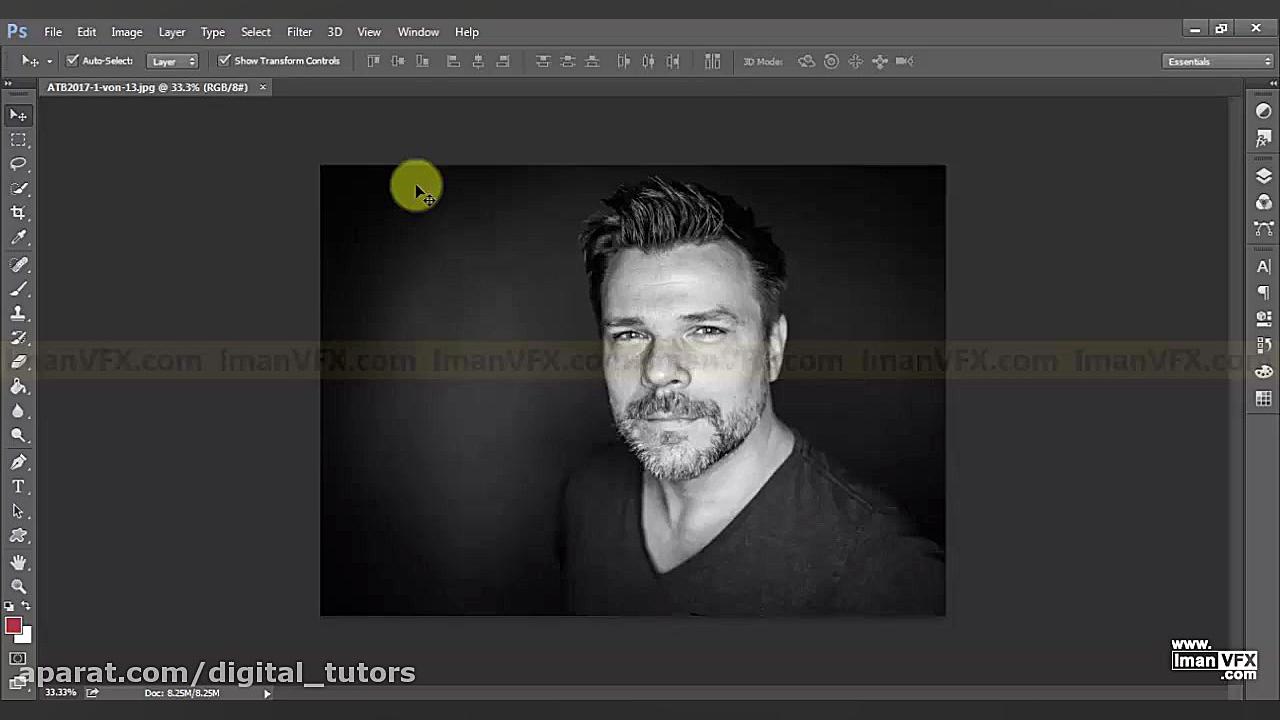Select the Crop tool
Image resolution: width=1280 pixels, height=720 pixels.
click(x=18, y=213)
